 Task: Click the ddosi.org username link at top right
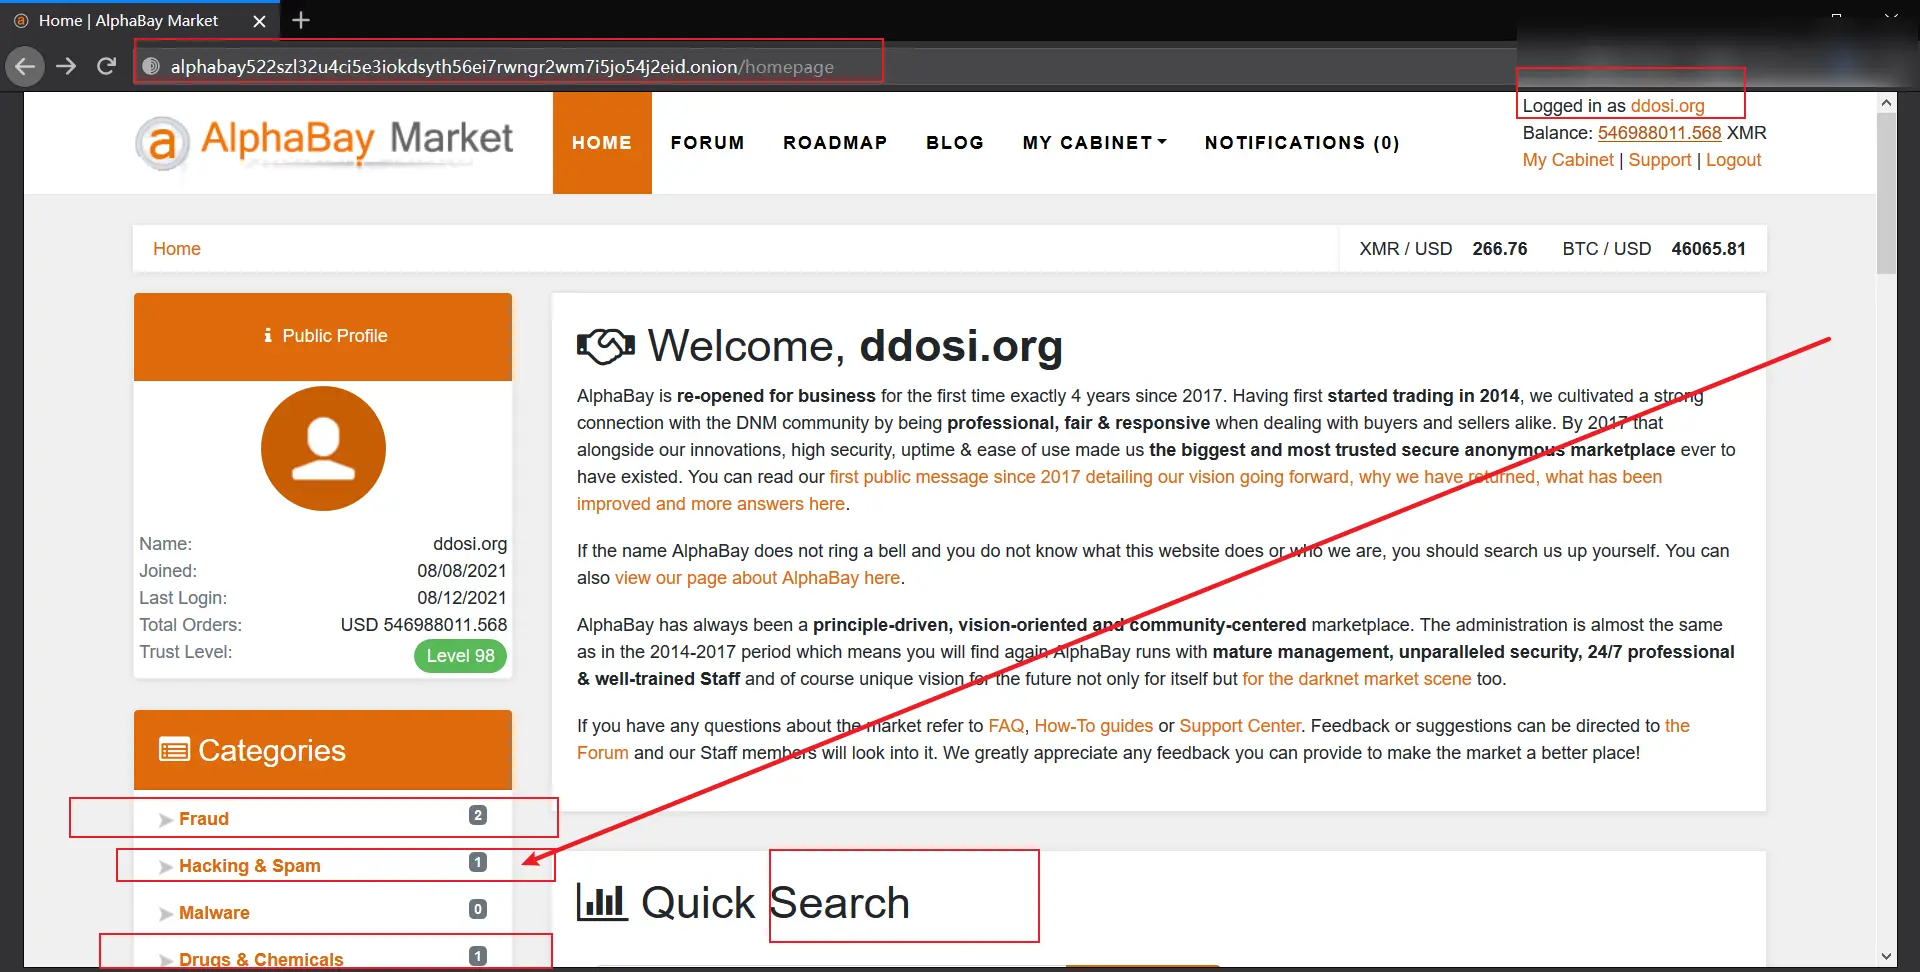point(1667,106)
